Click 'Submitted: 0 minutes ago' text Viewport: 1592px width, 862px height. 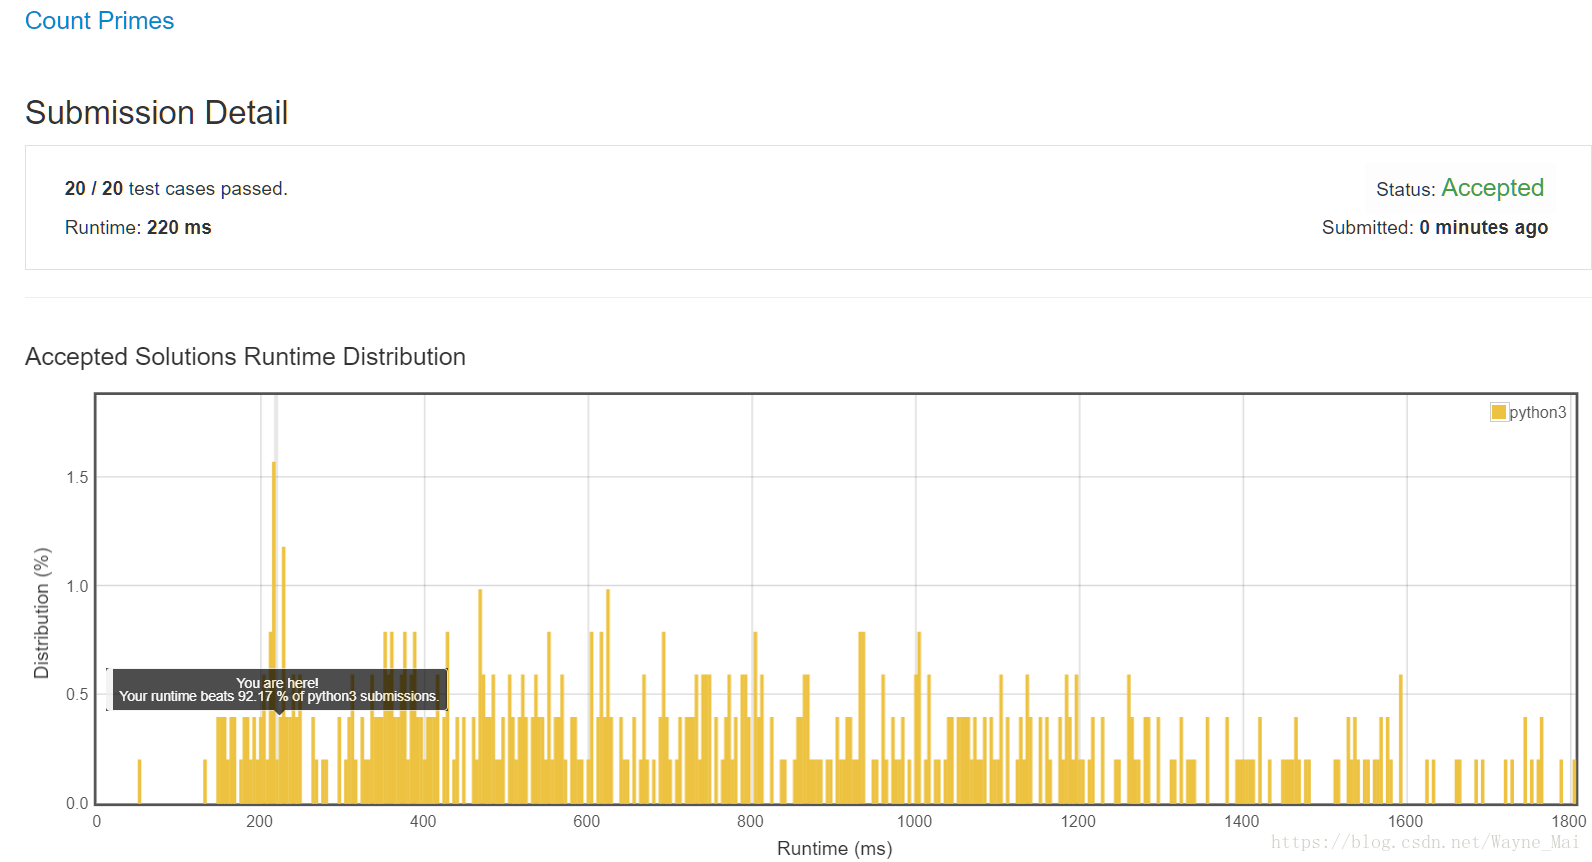point(1434,228)
